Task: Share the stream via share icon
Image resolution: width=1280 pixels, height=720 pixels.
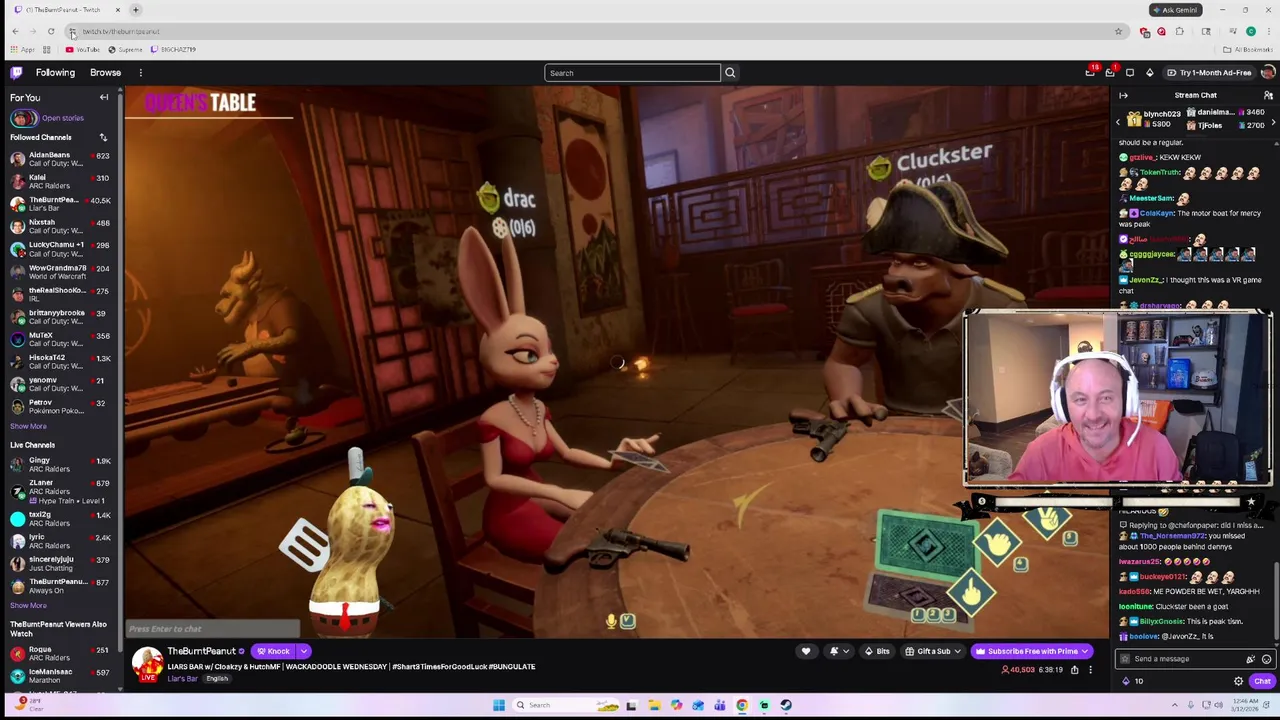Action: coord(1075,670)
